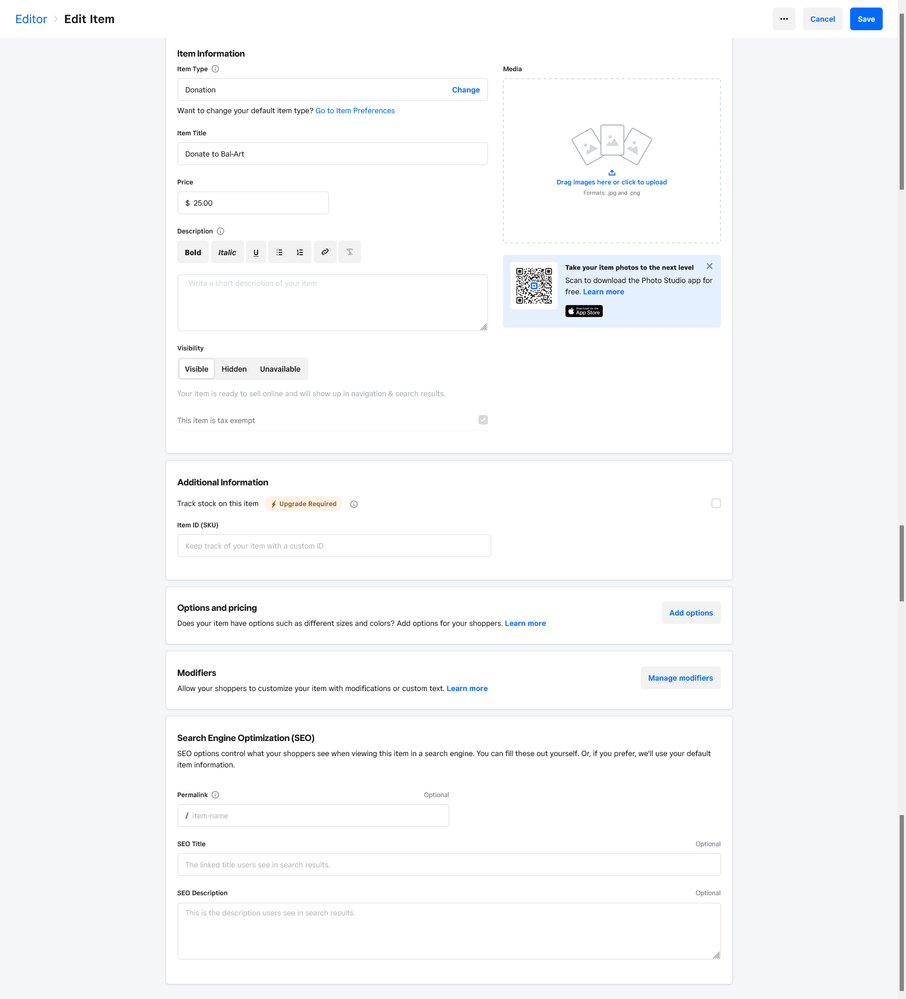
Task: Open Manage modifiers
Action: pyautogui.click(x=680, y=678)
